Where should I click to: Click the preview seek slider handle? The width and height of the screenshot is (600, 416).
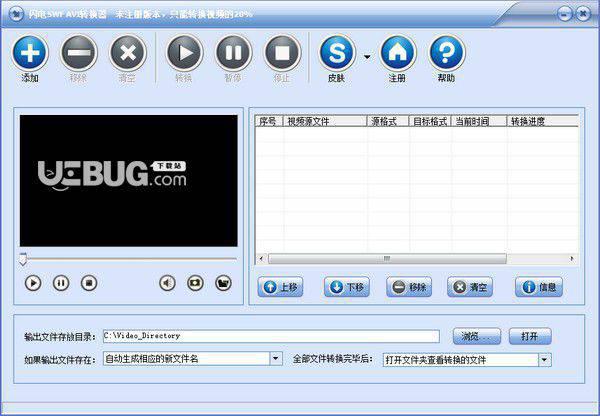click(23, 259)
